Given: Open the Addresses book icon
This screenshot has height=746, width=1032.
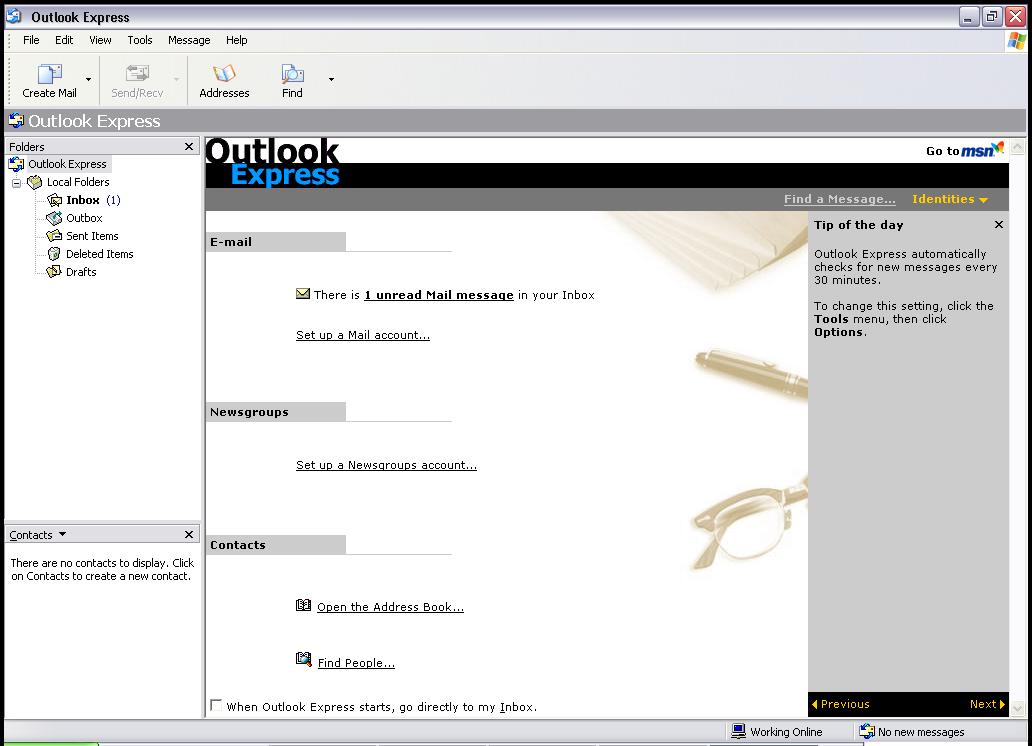Looking at the screenshot, I should coord(224,73).
